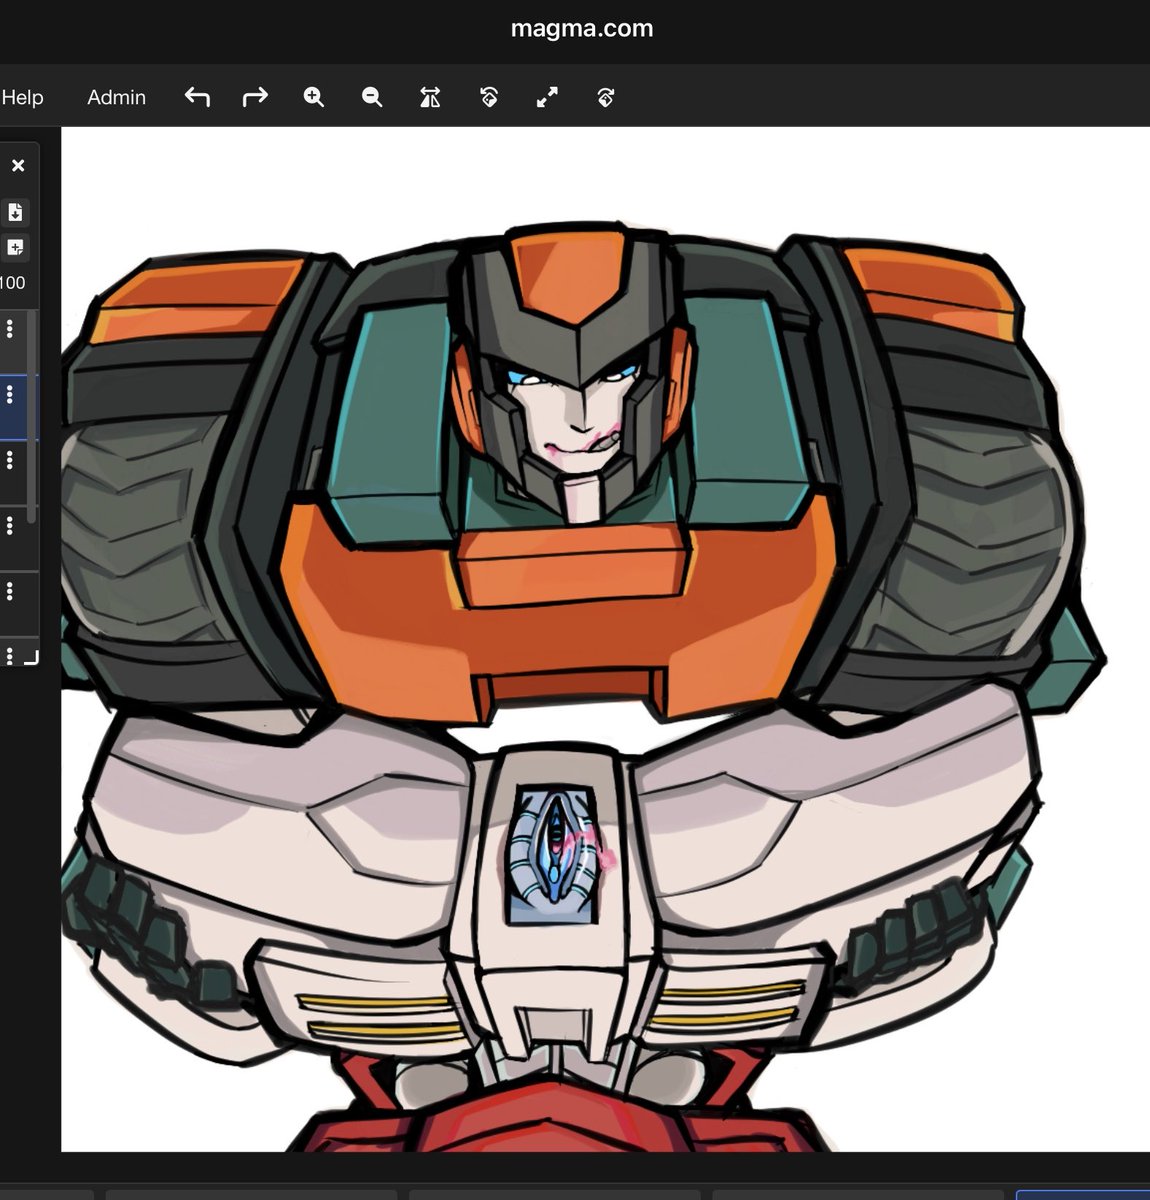Open options for the fourth layer row
Screen dimensions: 1150x1200
point(10,526)
